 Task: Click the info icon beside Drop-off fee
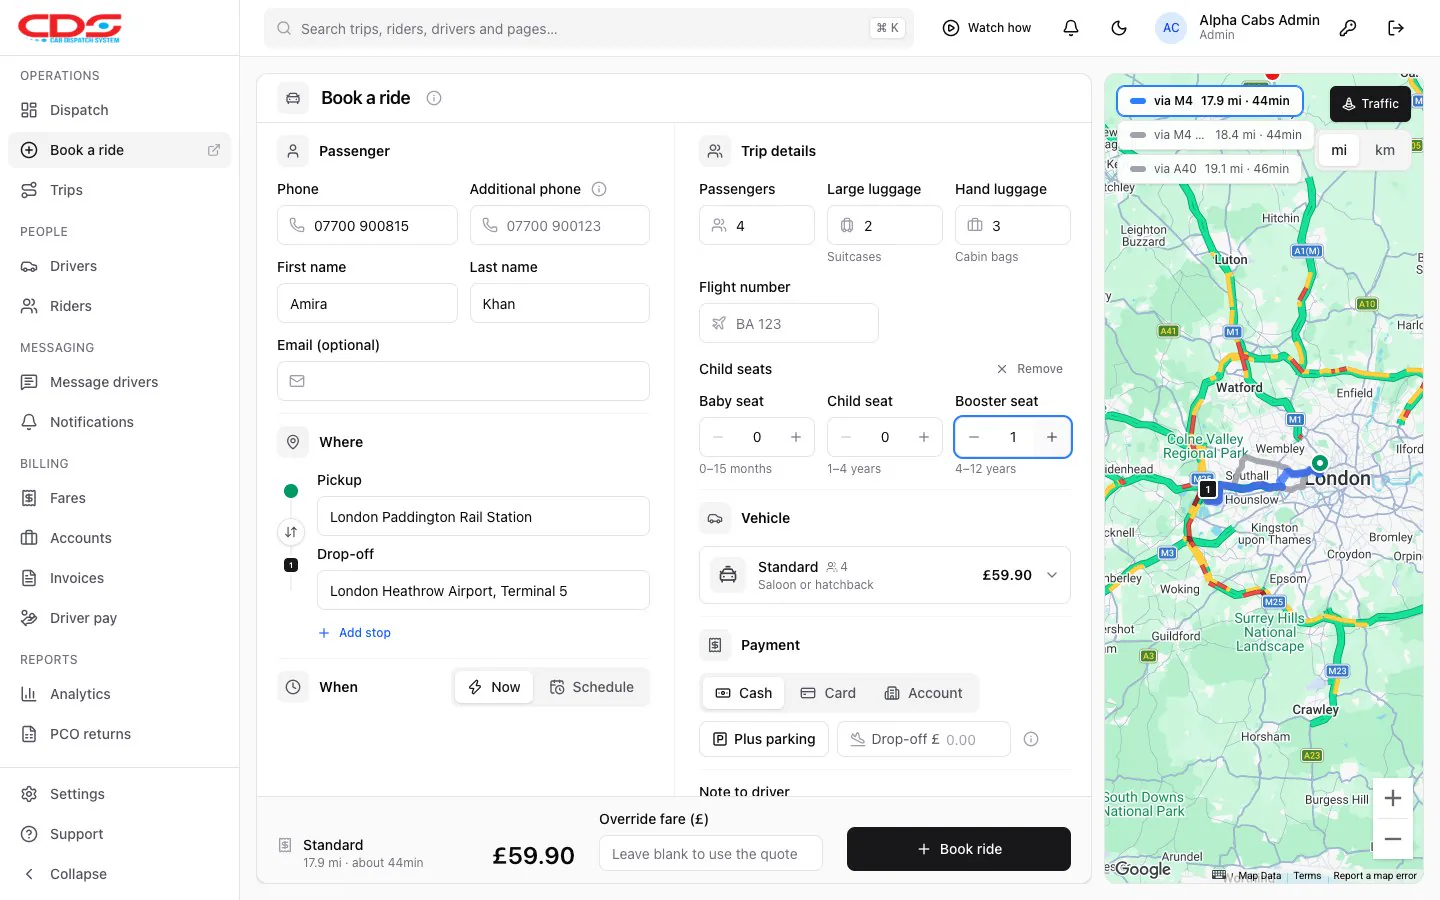1031,739
